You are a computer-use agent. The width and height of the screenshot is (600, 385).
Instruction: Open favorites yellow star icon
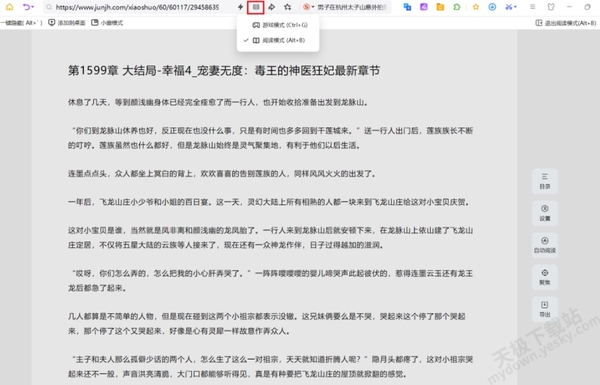[x=476, y=7]
